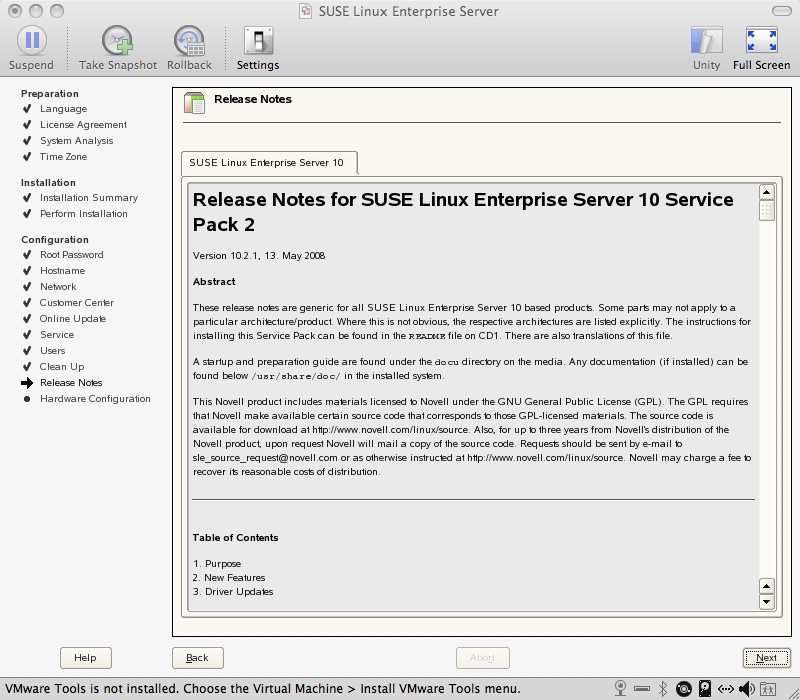The height and width of the screenshot is (700, 800).
Task: Suspend the virtual machine
Action: [32, 47]
